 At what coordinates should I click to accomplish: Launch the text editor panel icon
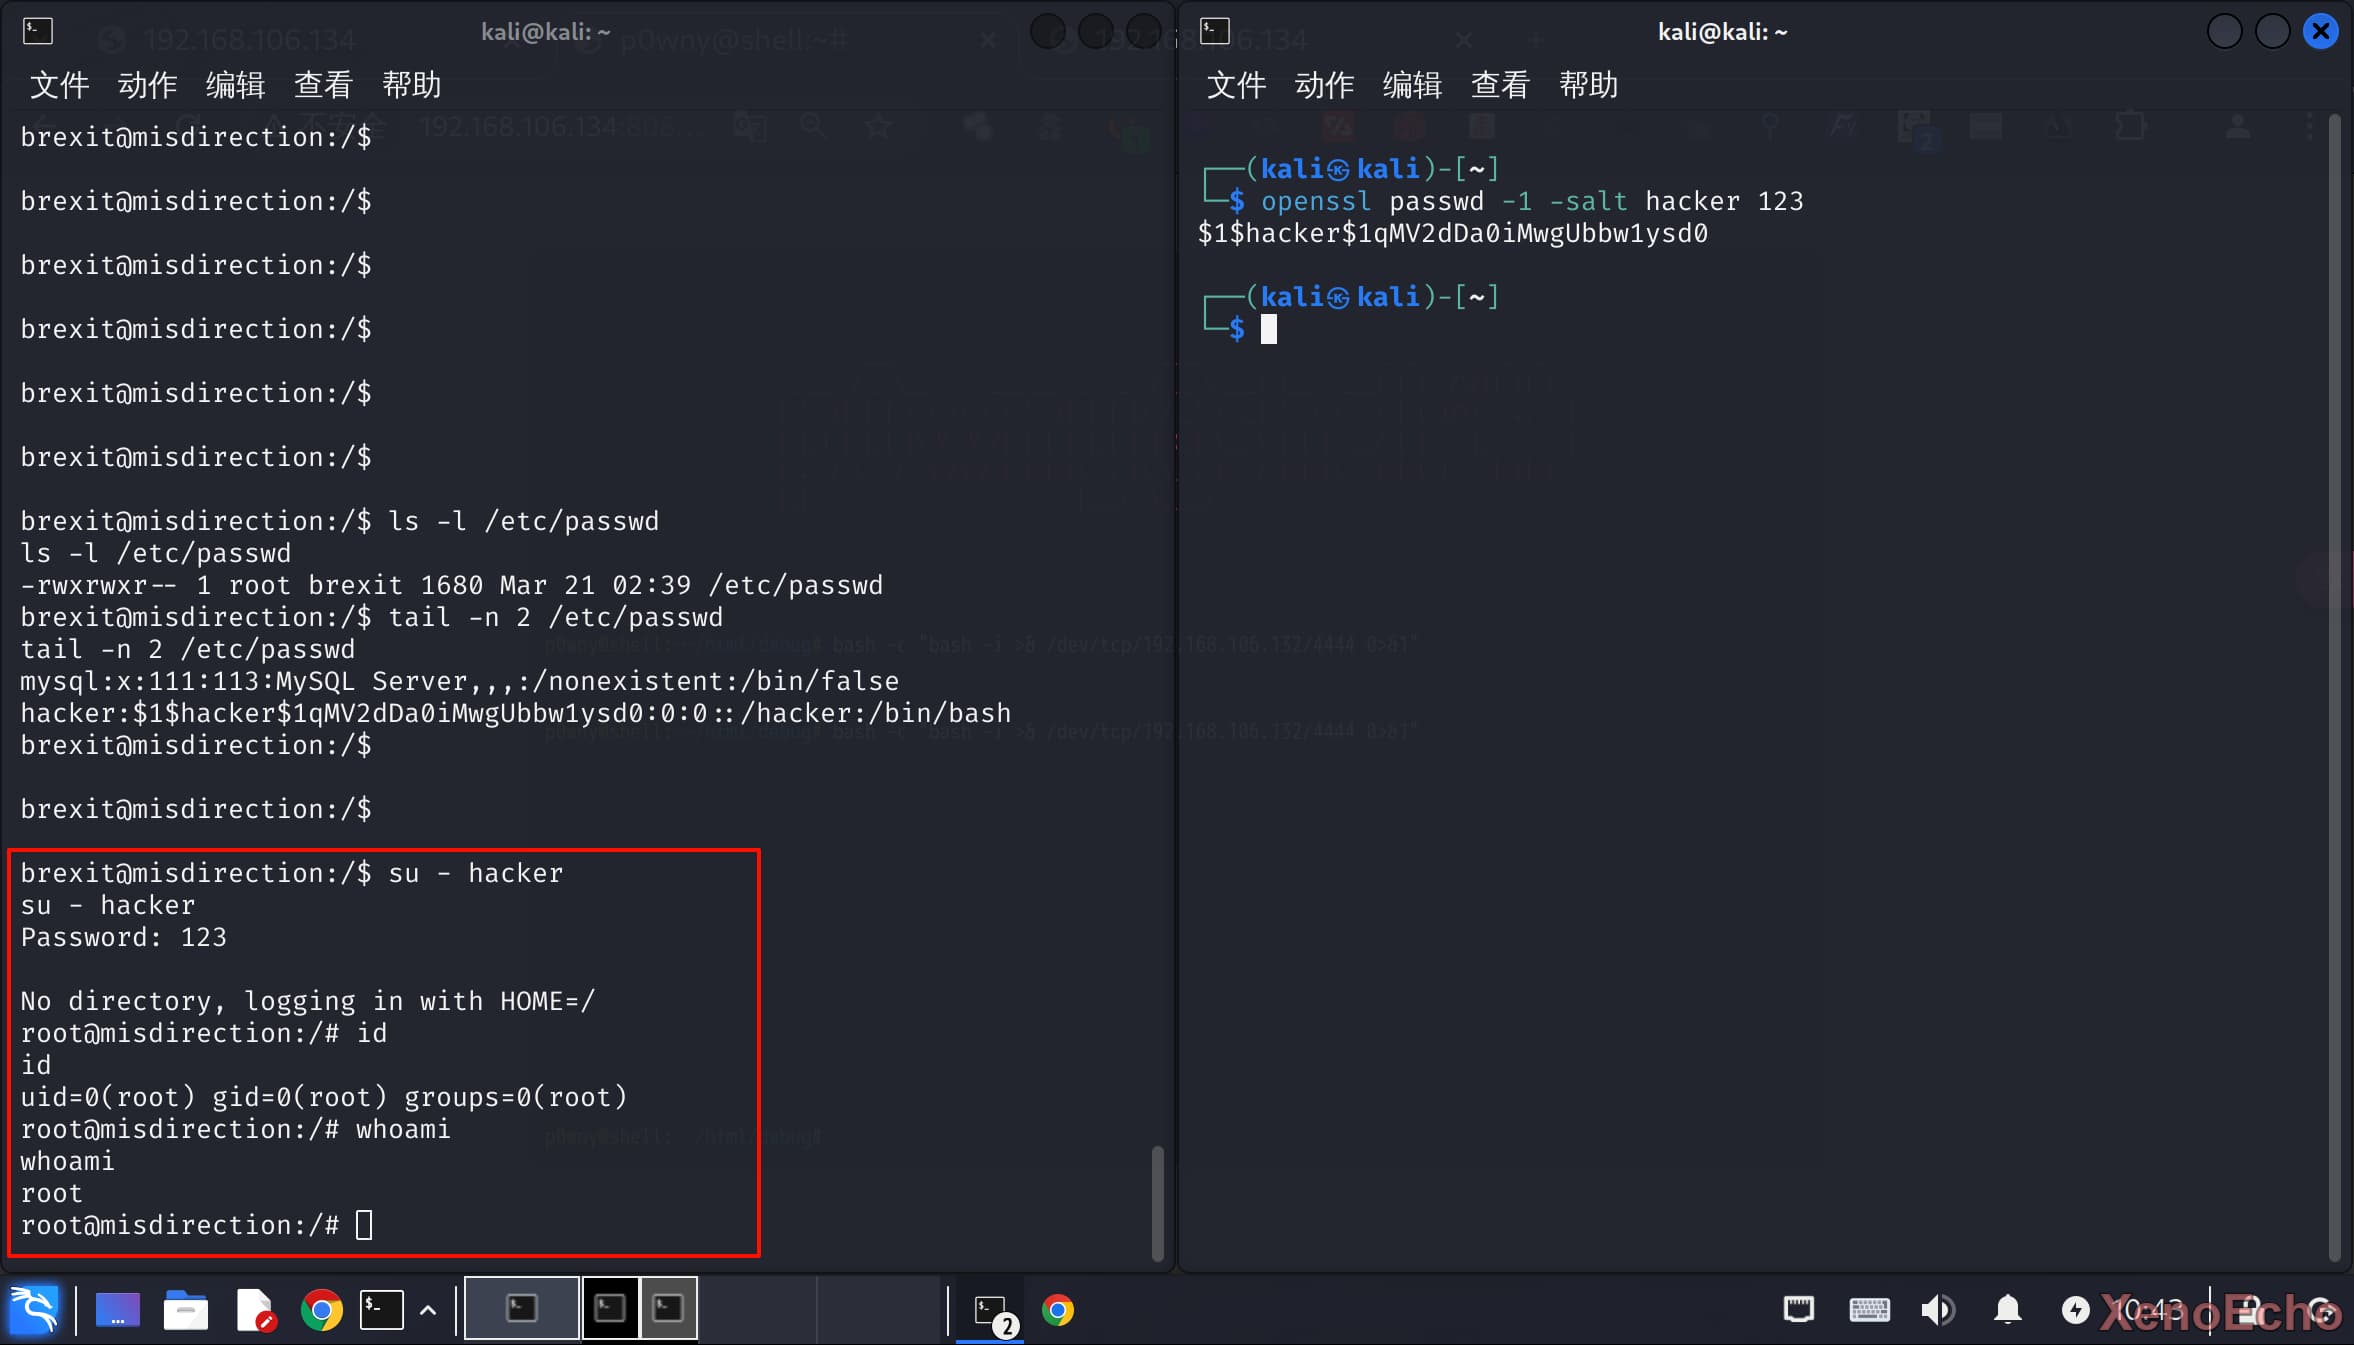[x=254, y=1310]
